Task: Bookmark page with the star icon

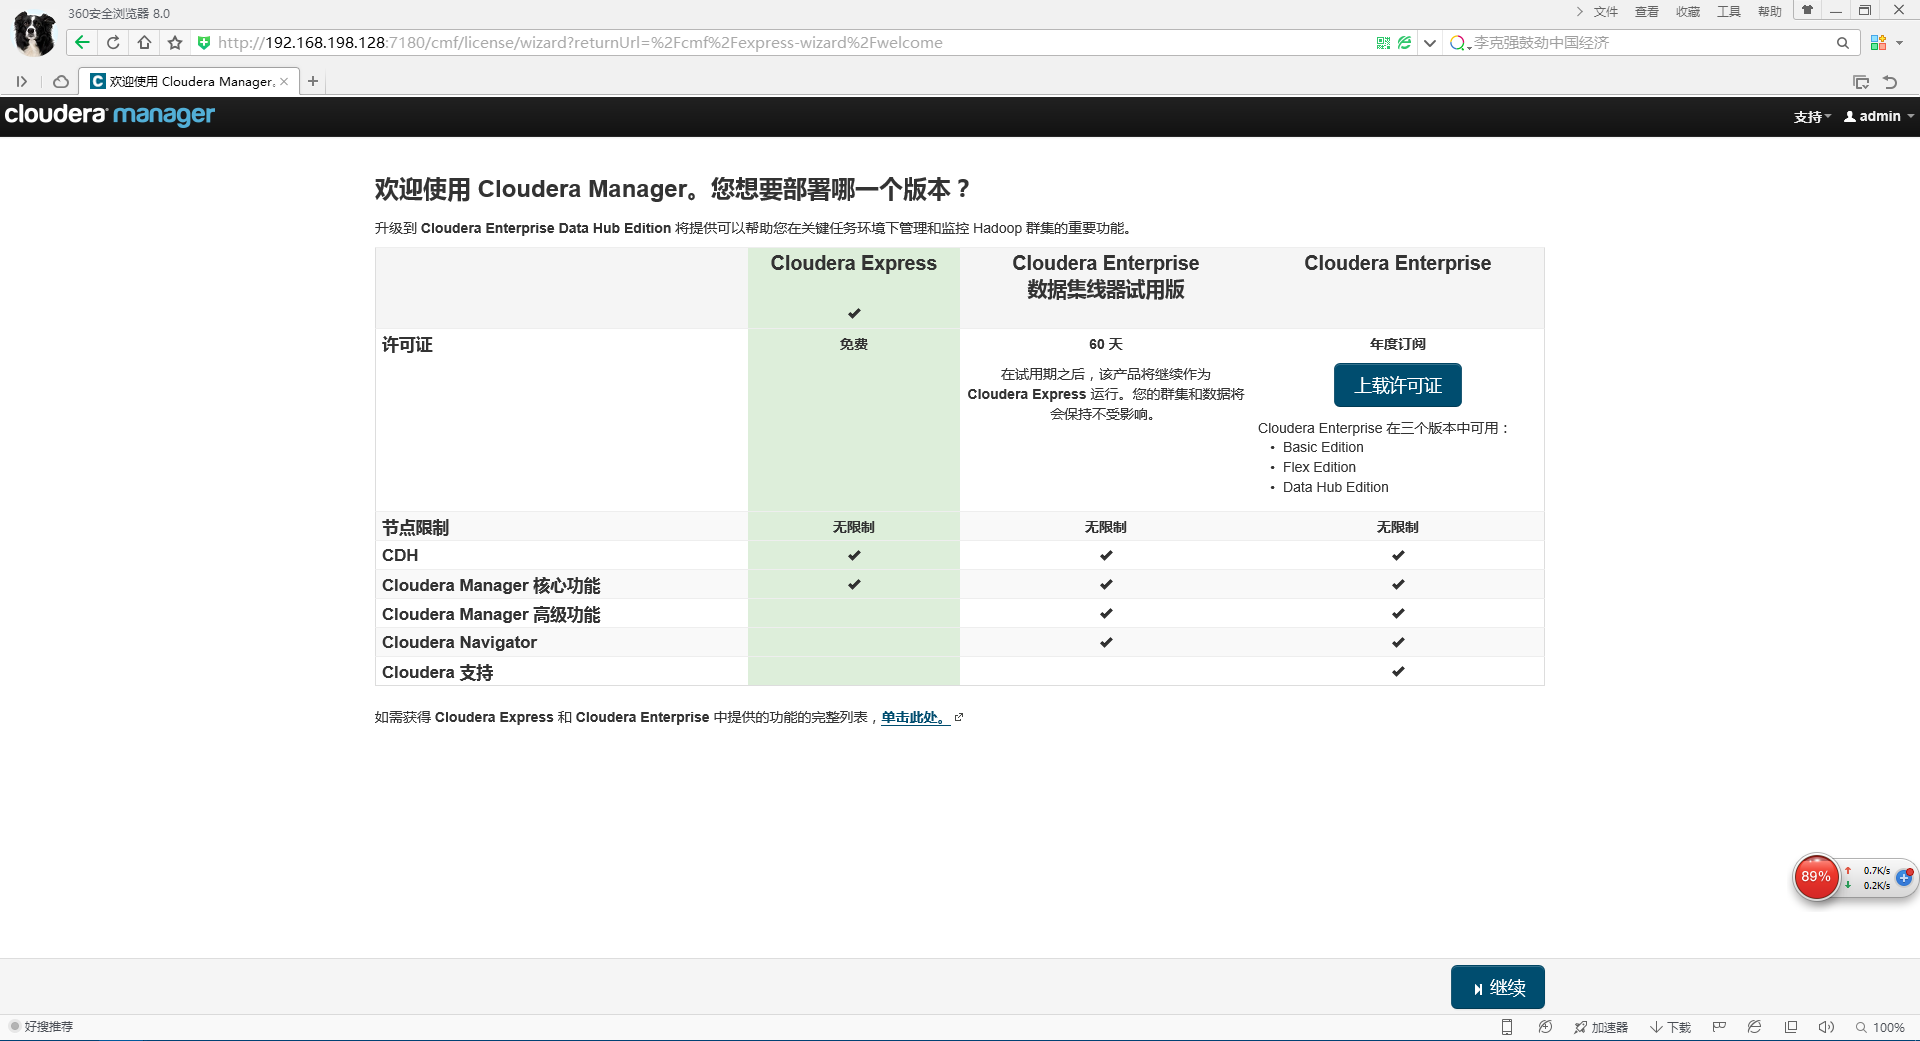Action: click(175, 42)
